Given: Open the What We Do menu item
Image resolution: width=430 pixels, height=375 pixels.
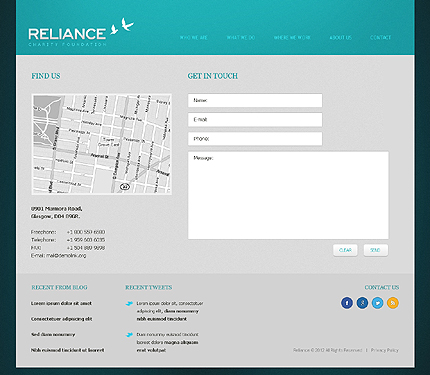Looking at the screenshot, I should coord(241,38).
